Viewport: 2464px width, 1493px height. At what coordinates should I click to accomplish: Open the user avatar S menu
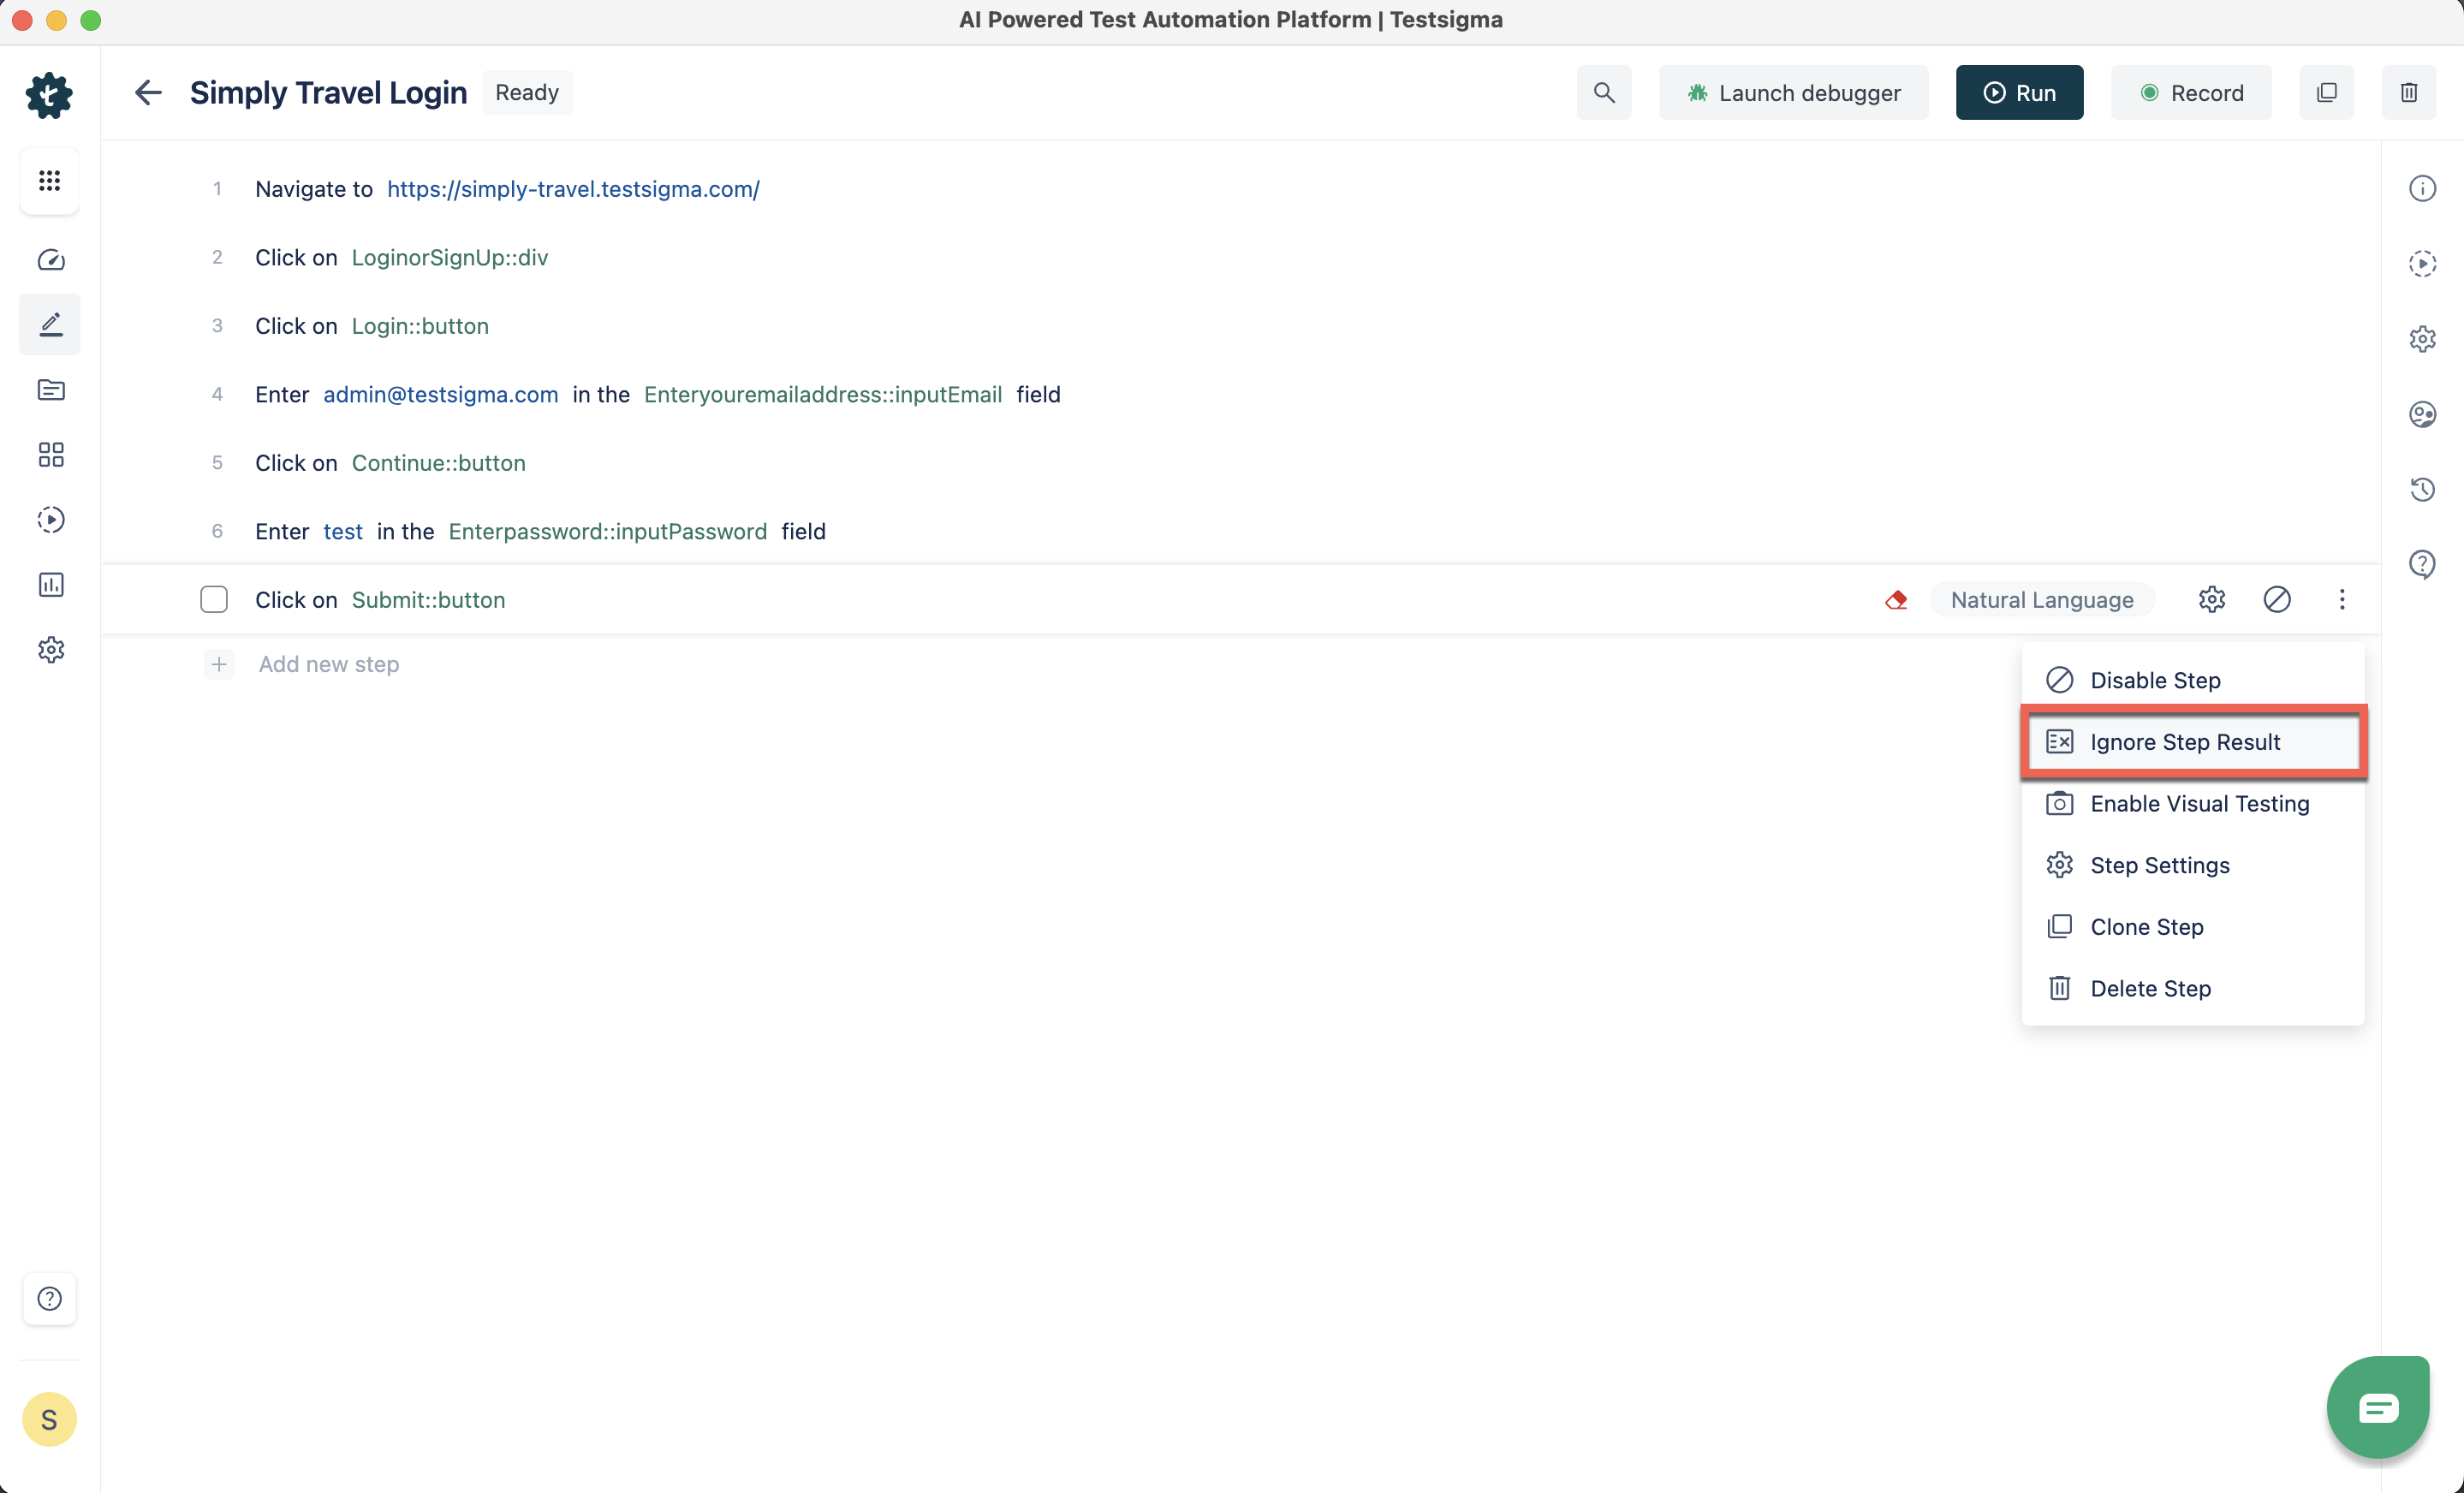click(x=49, y=1419)
